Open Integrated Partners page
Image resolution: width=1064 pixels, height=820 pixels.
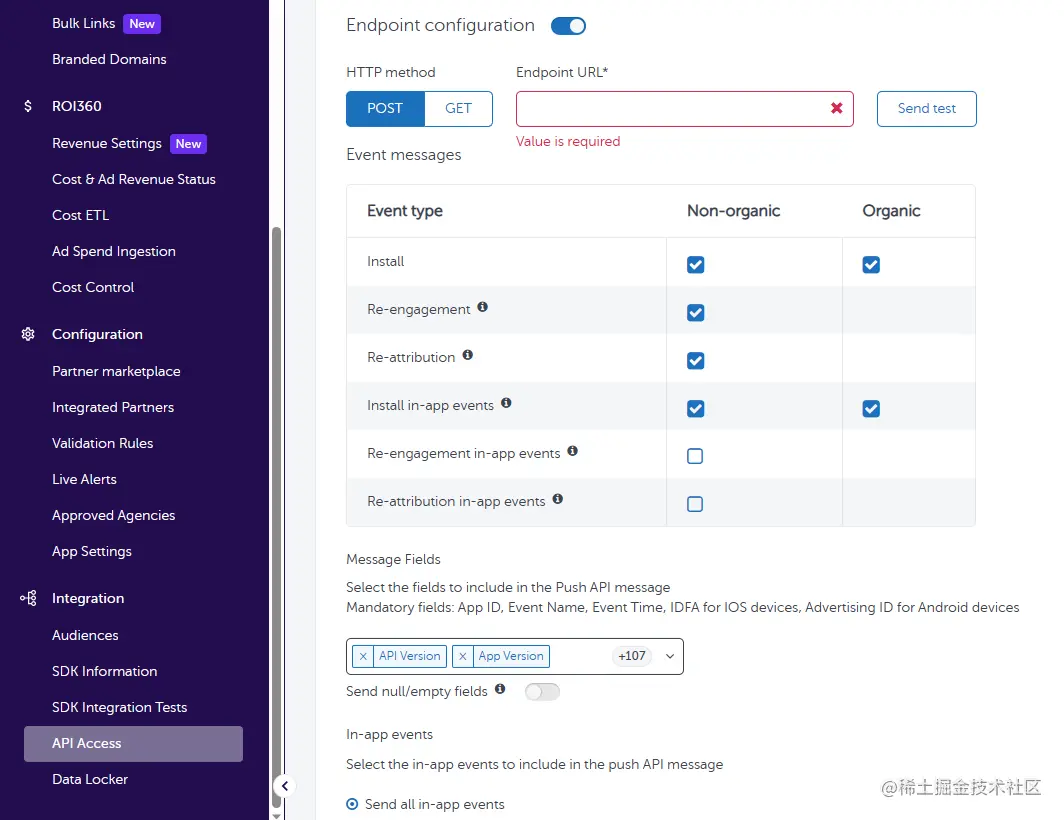[113, 407]
